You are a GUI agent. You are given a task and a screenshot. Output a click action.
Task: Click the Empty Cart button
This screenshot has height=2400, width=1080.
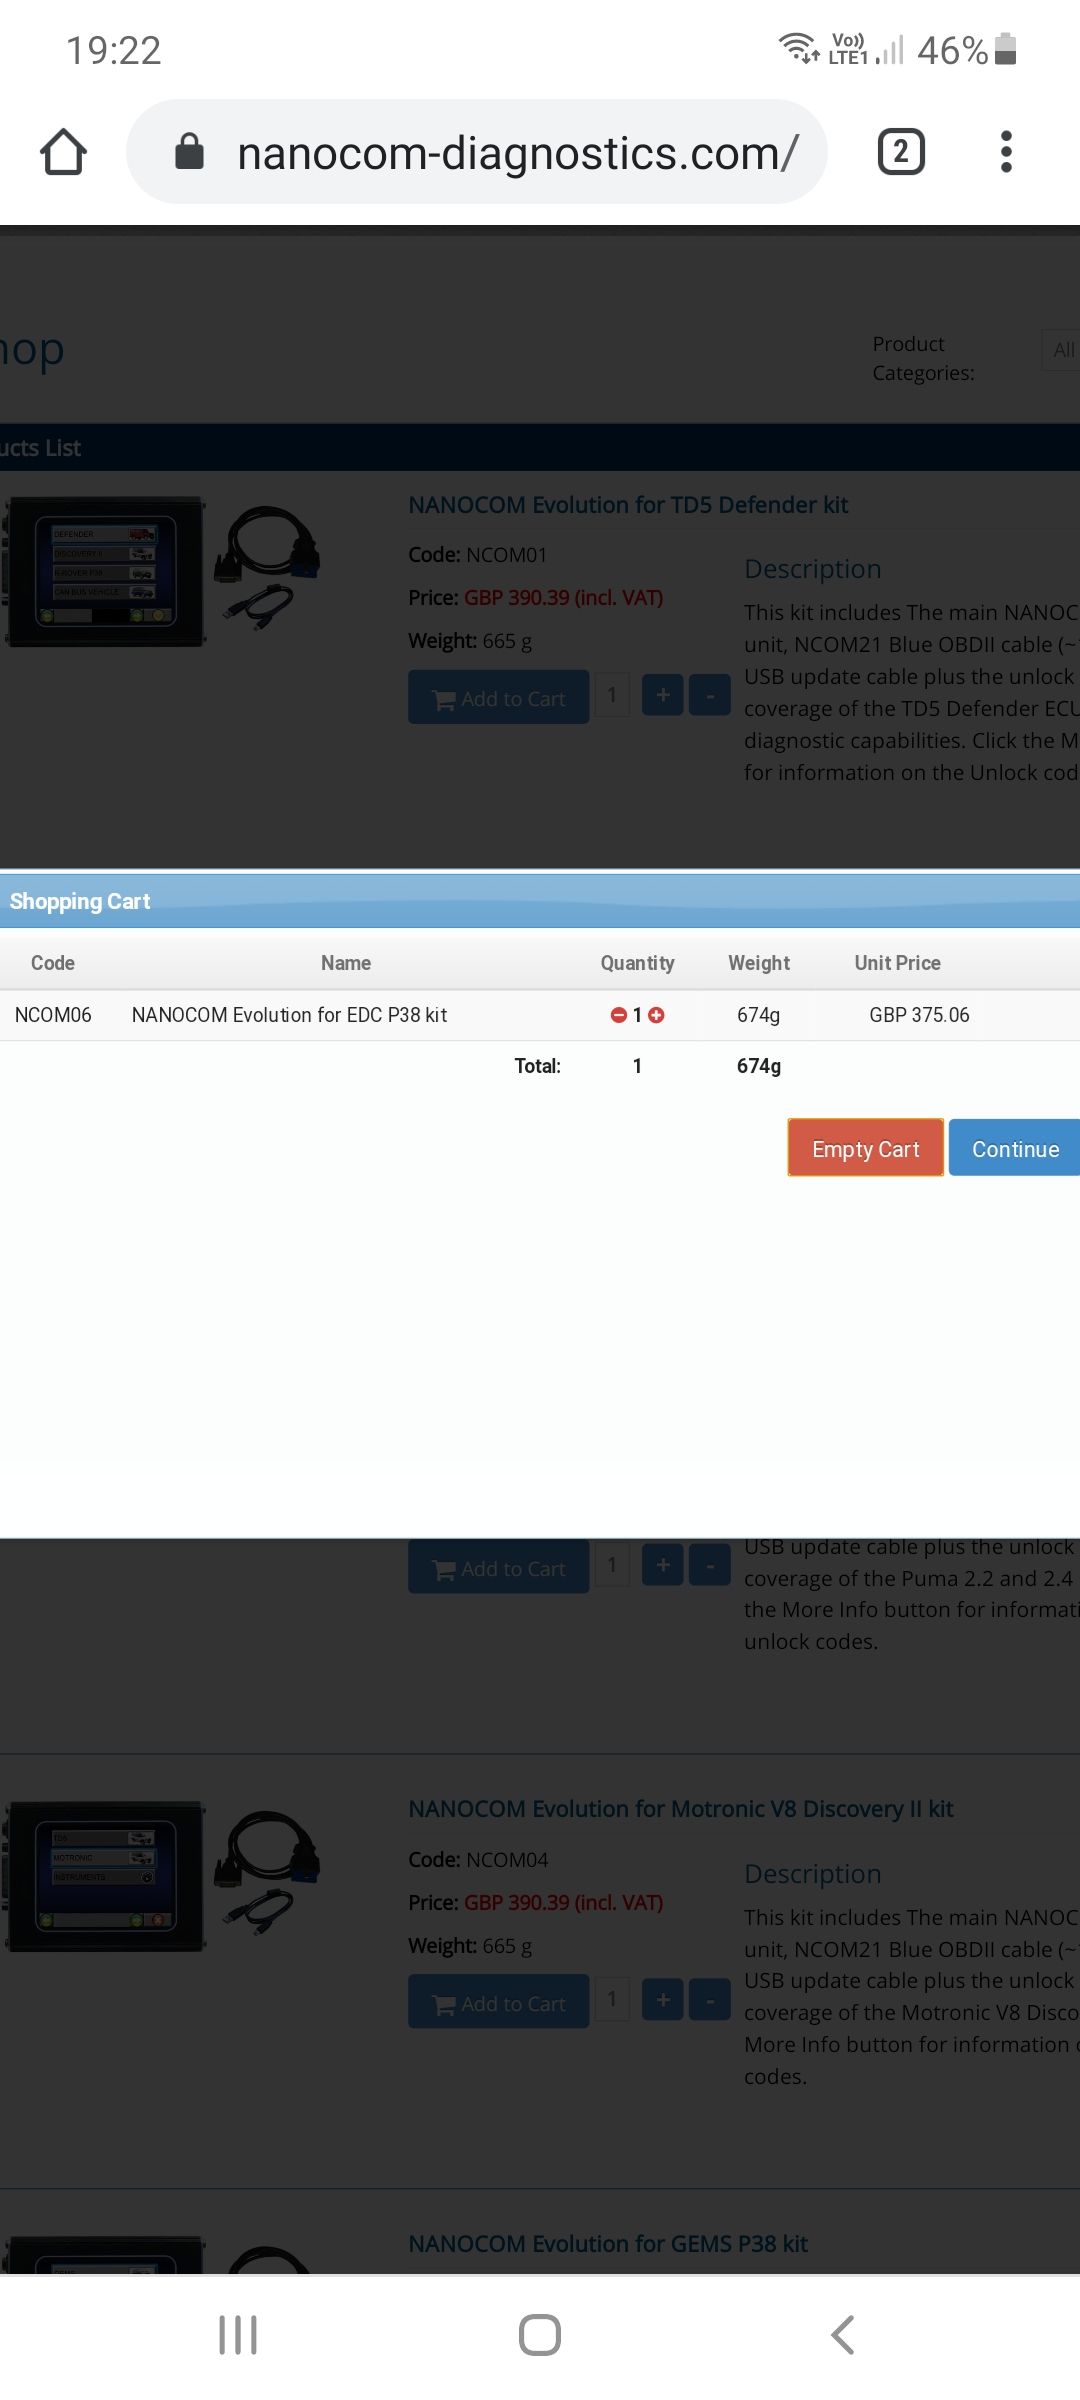point(865,1148)
